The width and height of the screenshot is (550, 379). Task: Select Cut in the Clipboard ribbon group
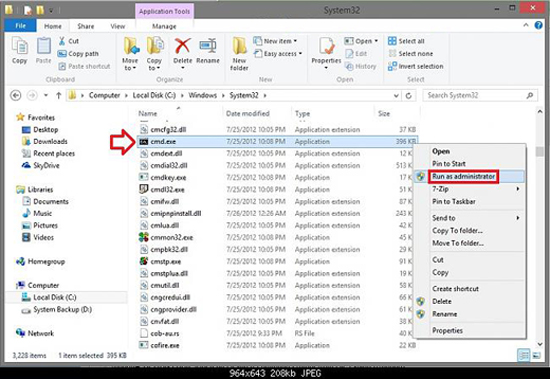[x=69, y=41]
